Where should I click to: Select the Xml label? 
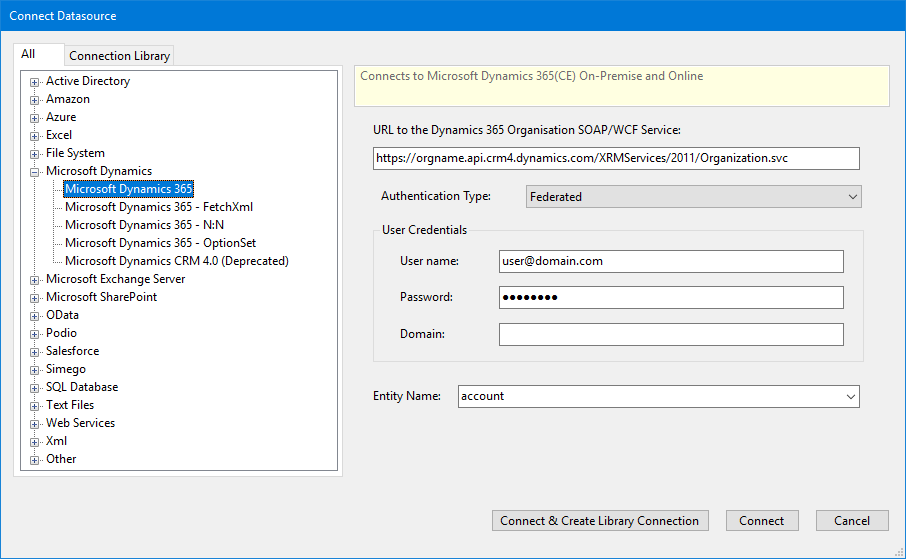pyautogui.click(x=57, y=440)
